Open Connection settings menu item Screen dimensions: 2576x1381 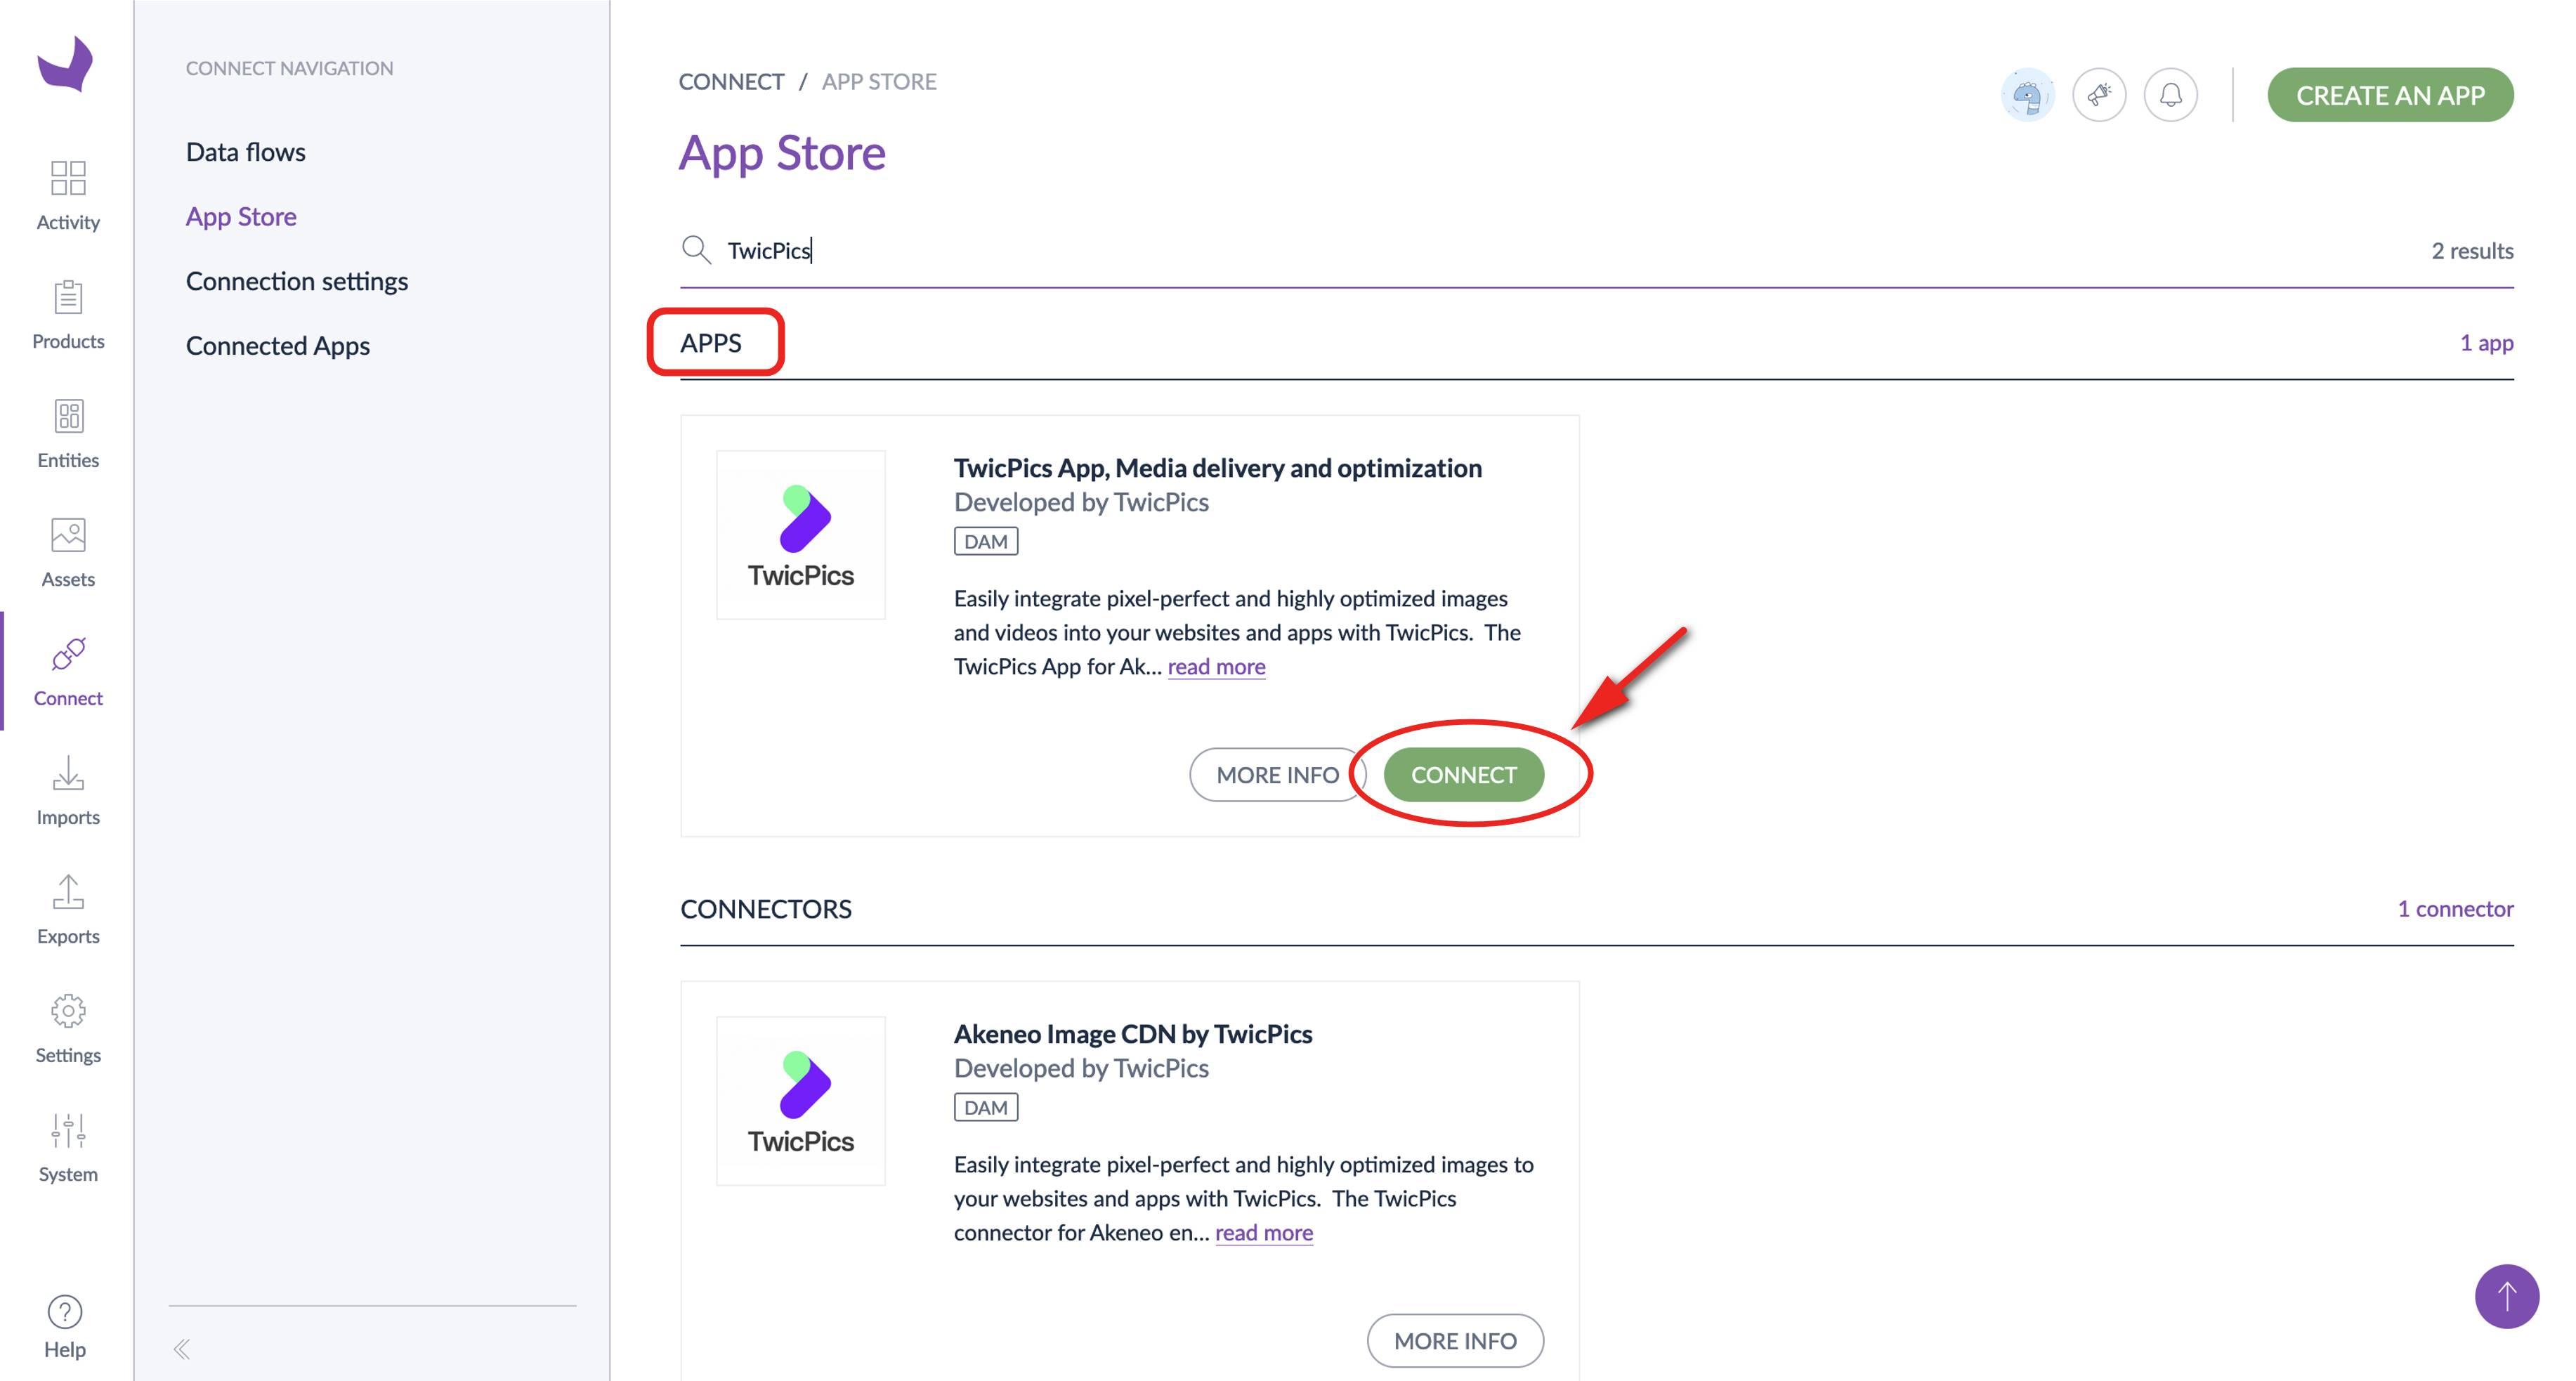297,281
